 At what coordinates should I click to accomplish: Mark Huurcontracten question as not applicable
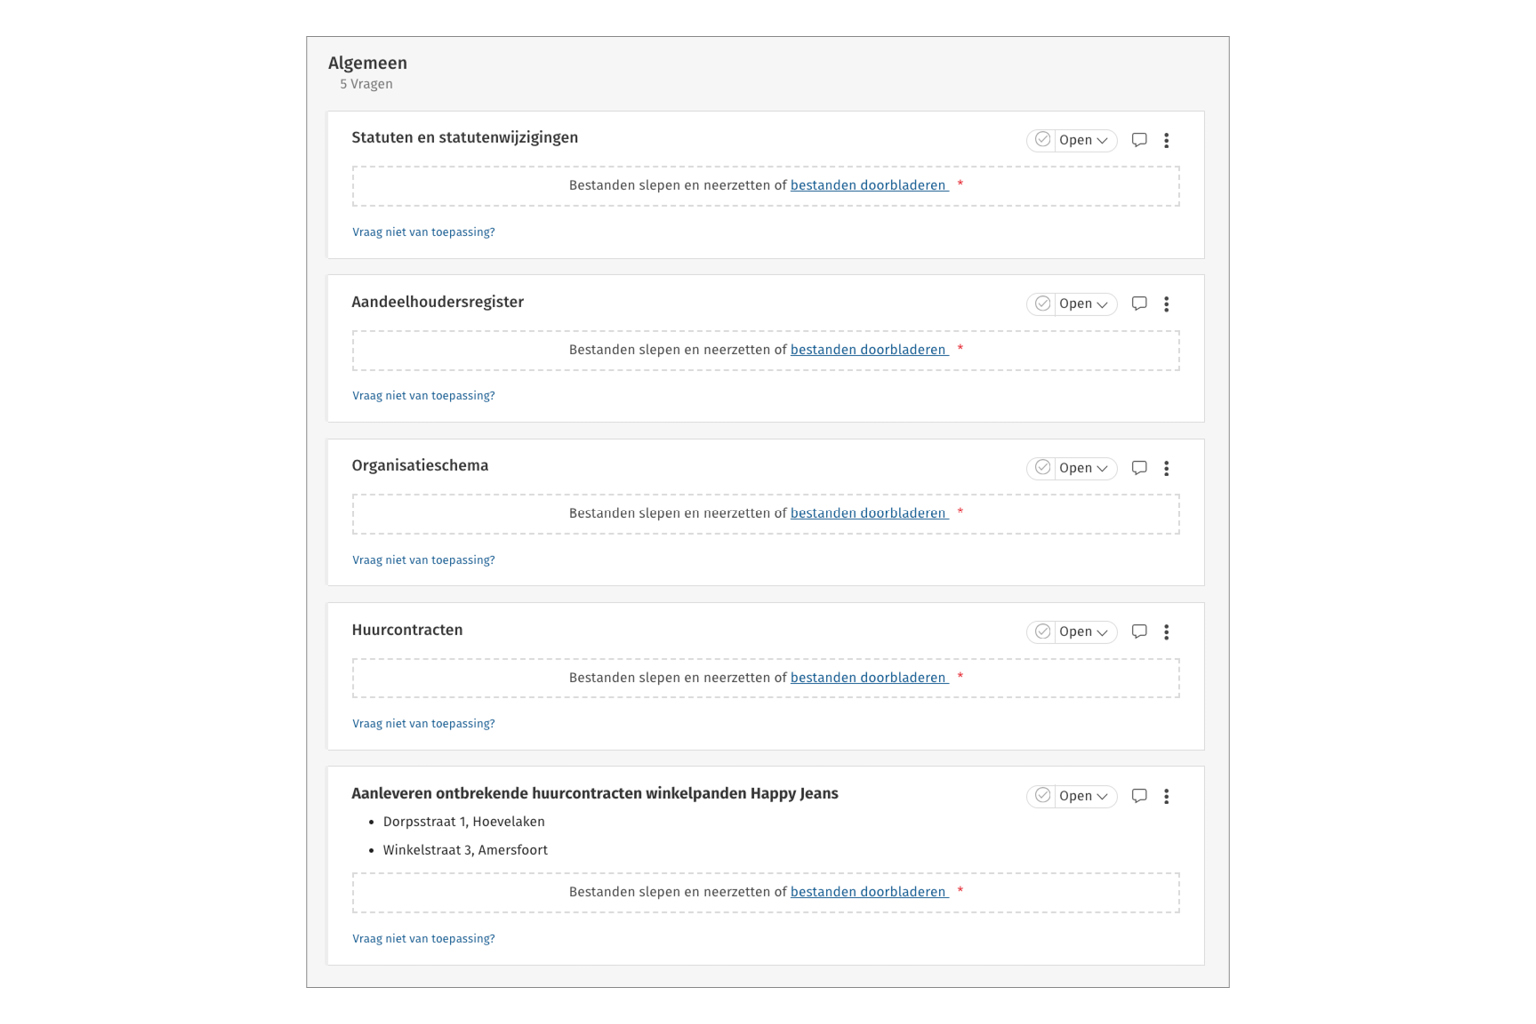click(x=423, y=724)
